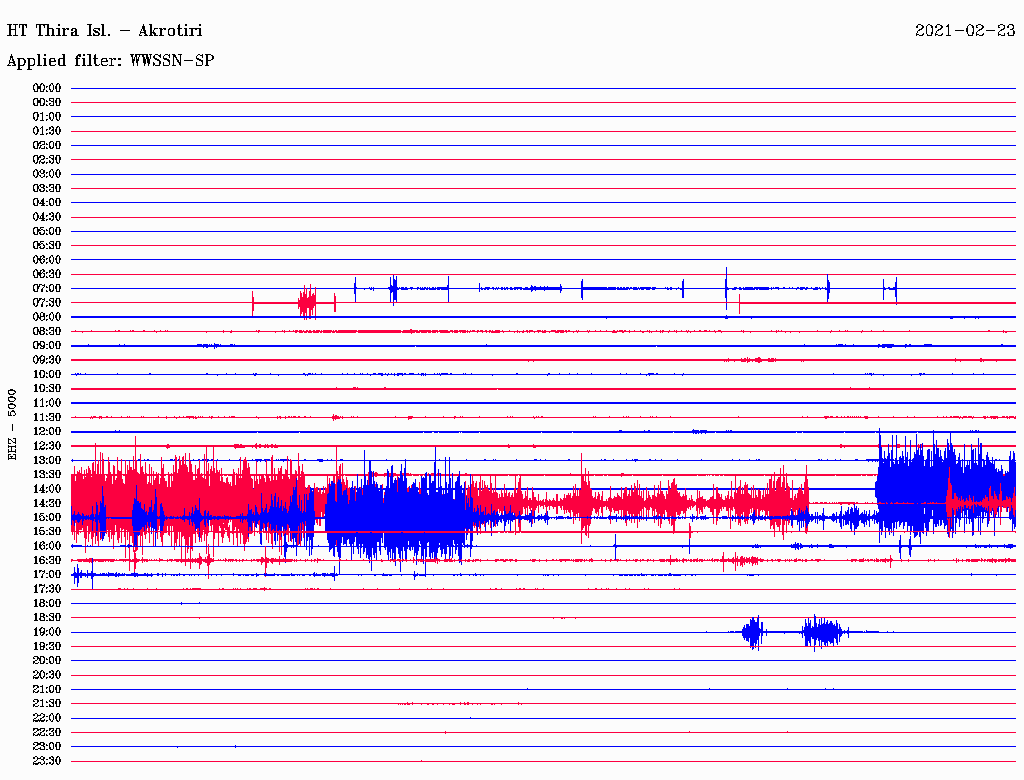1024x780 pixels.
Task: Click the 17:30 time label
Action: coord(47,590)
